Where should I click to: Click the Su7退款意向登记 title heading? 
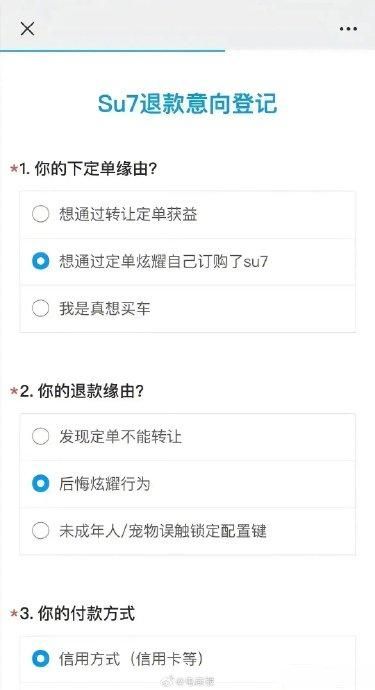(x=188, y=104)
